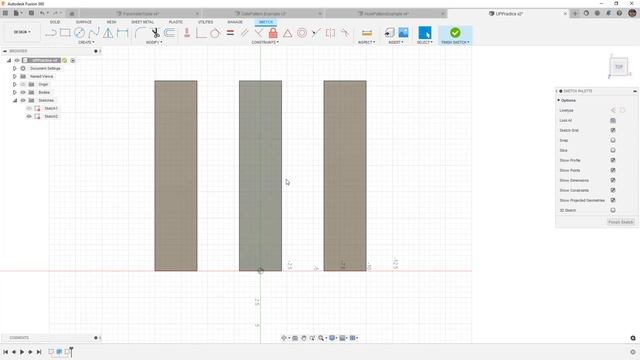This screenshot has width=640, height=360.
Task: Switch to the Solid tab
Action: 55,22
